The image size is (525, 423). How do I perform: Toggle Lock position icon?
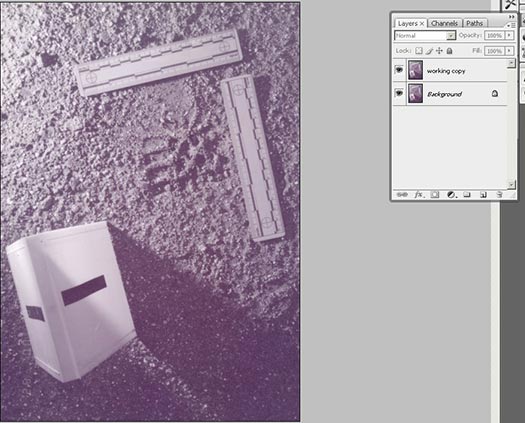pyautogui.click(x=439, y=51)
